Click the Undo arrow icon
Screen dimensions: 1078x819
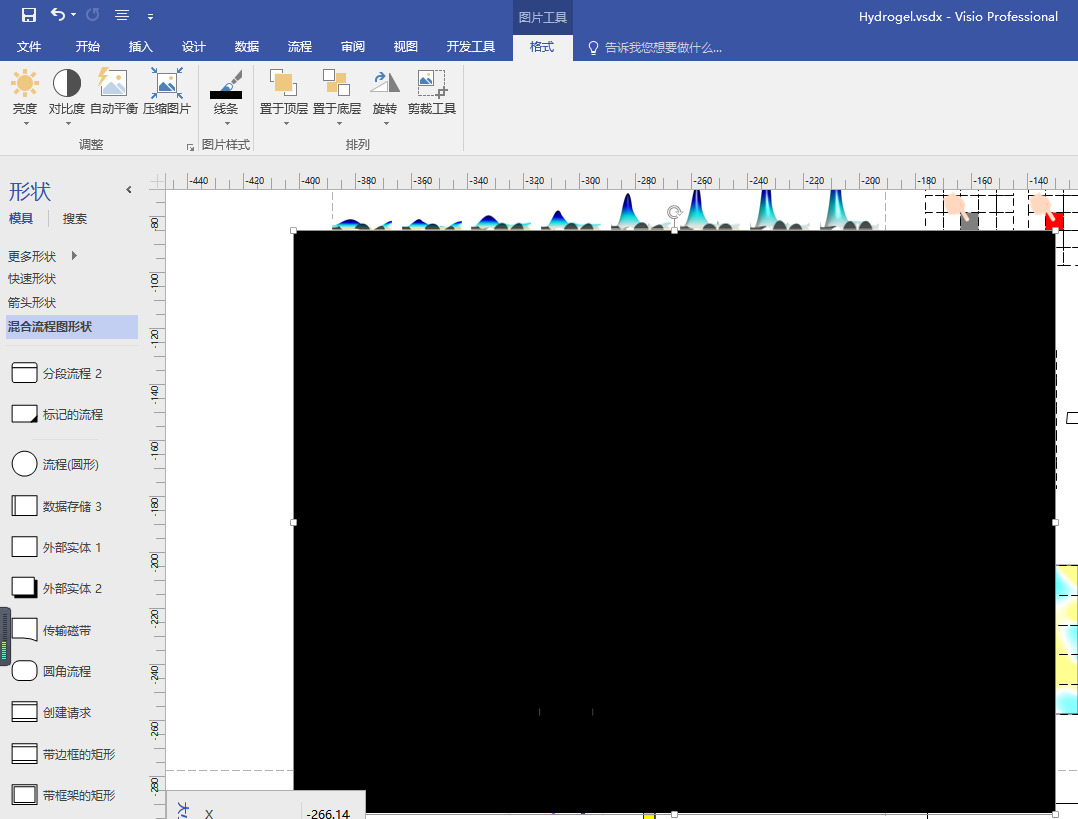(x=58, y=14)
